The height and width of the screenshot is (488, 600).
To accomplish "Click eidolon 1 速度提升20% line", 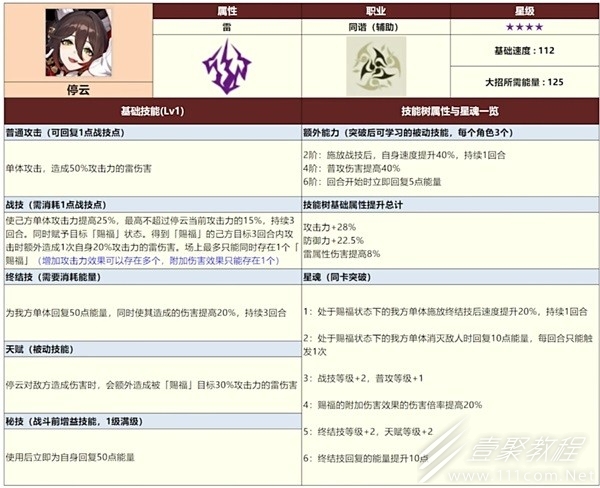I will (x=445, y=312).
